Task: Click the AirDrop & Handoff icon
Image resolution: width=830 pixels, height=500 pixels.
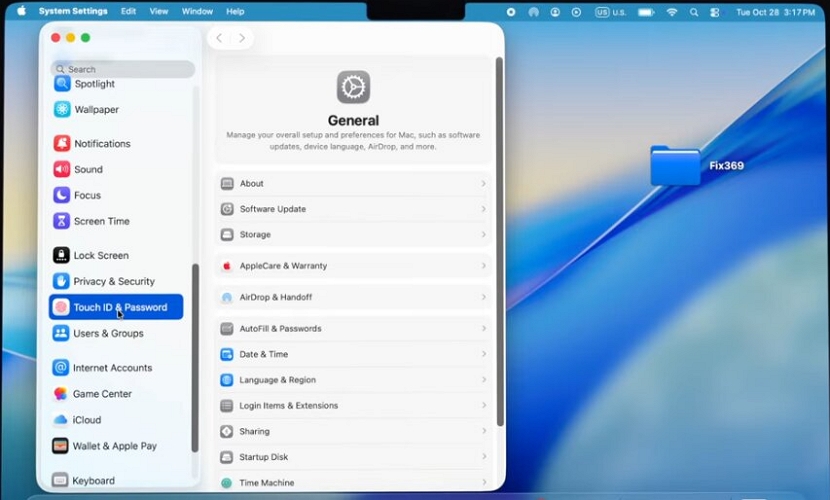Action: [227, 297]
